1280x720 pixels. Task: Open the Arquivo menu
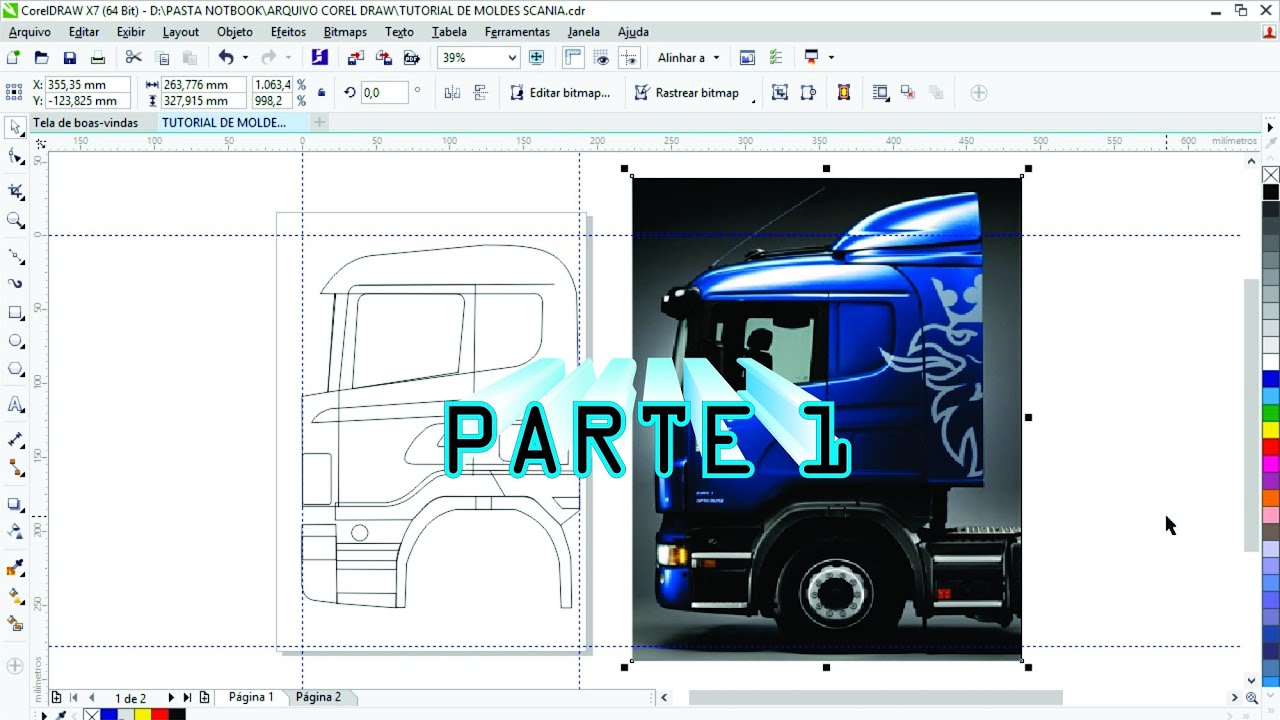pyautogui.click(x=30, y=32)
